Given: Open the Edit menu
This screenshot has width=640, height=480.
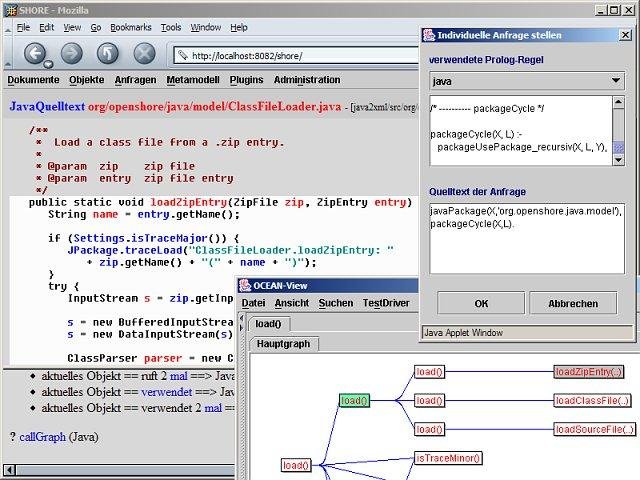Looking at the screenshot, I should [47, 27].
